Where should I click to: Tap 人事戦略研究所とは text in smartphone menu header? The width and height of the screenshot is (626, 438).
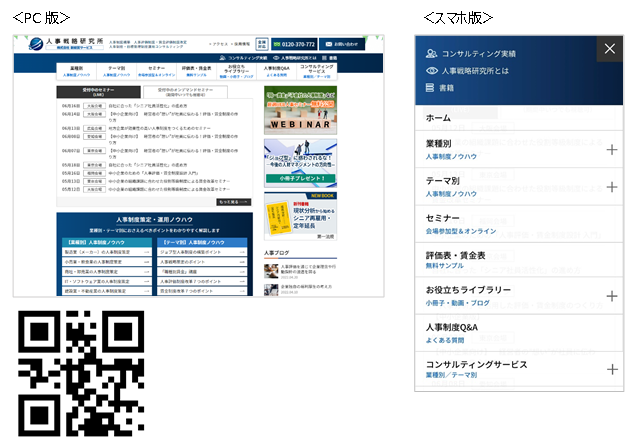tap(475, 71)
